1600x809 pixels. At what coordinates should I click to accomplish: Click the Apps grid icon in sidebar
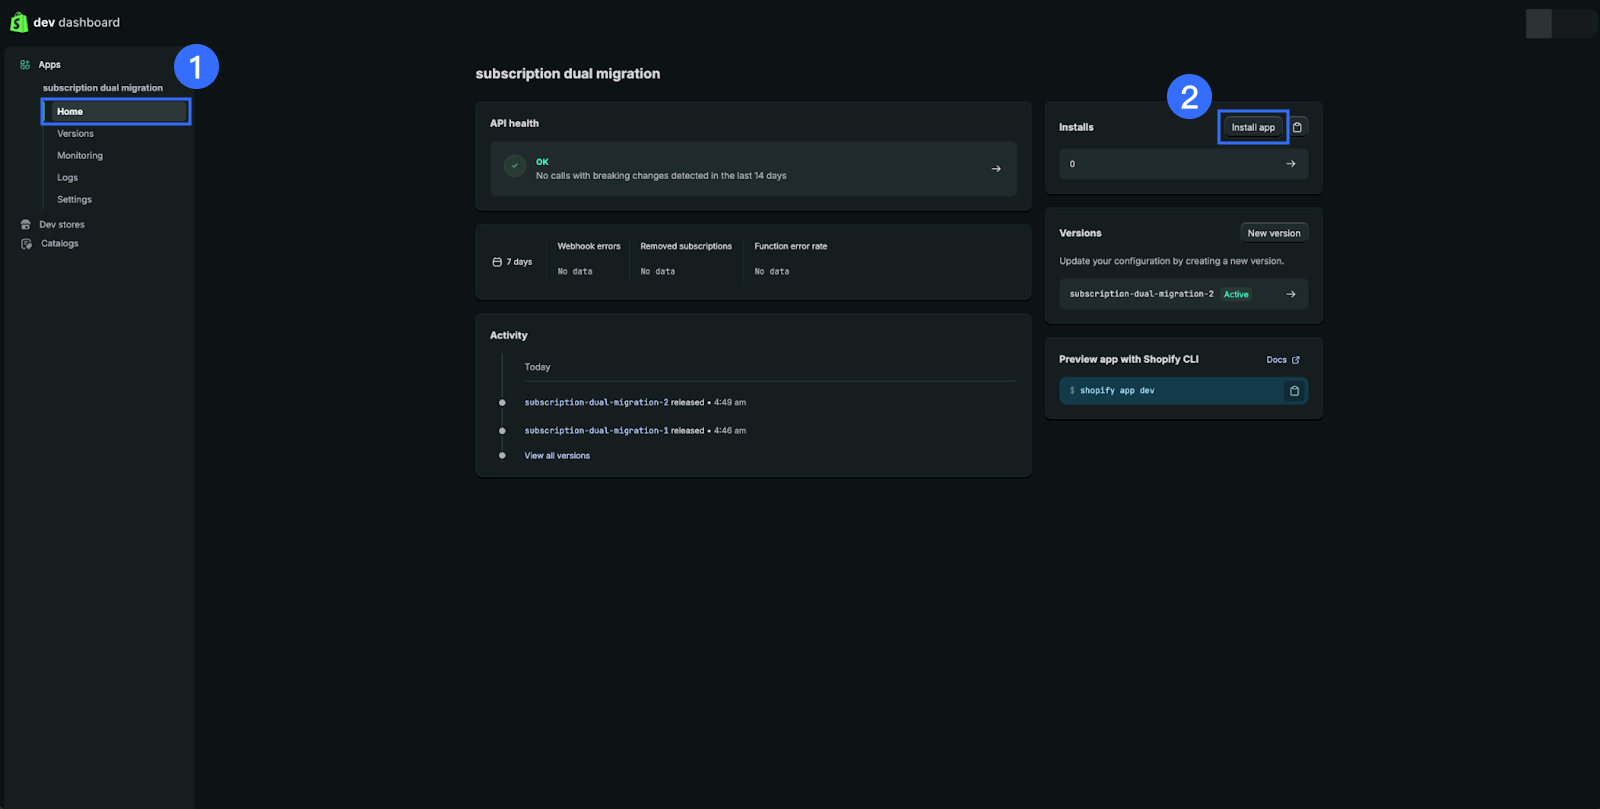click(25, 65)
